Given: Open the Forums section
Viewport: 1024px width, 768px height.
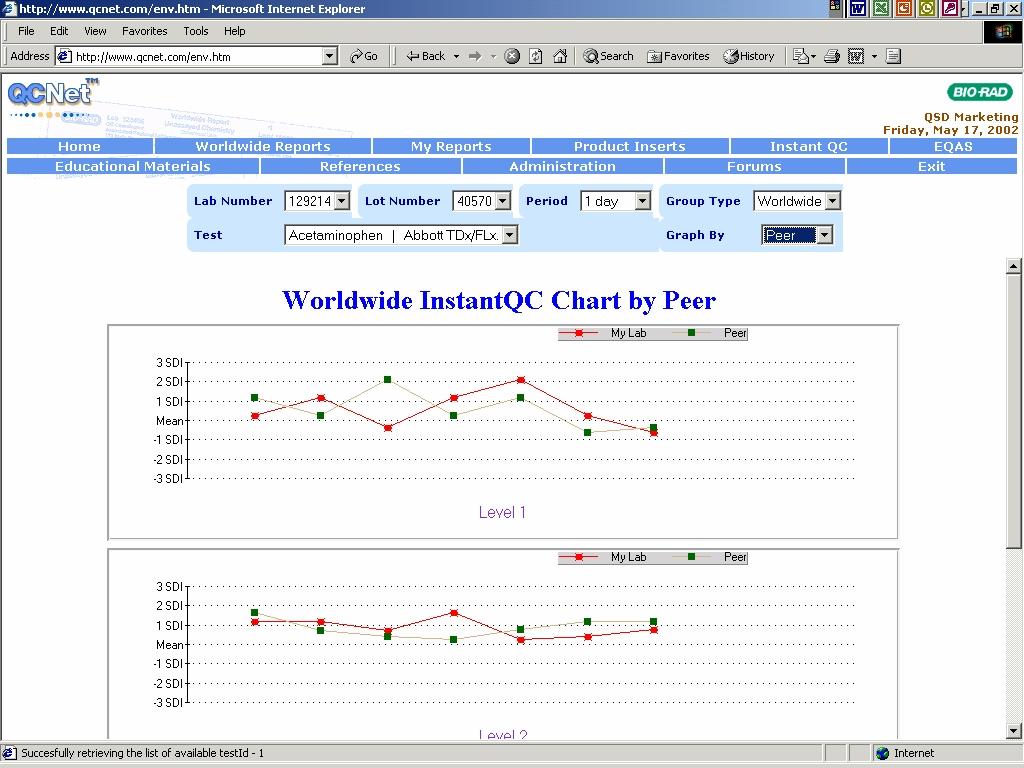Looking at the screenshot, I should (754, 166).
